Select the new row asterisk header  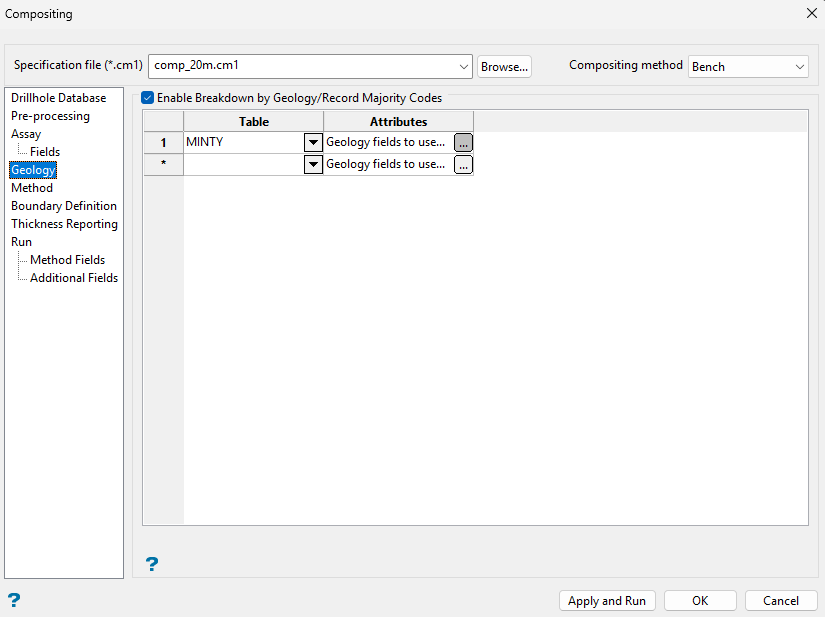point(164,165)
